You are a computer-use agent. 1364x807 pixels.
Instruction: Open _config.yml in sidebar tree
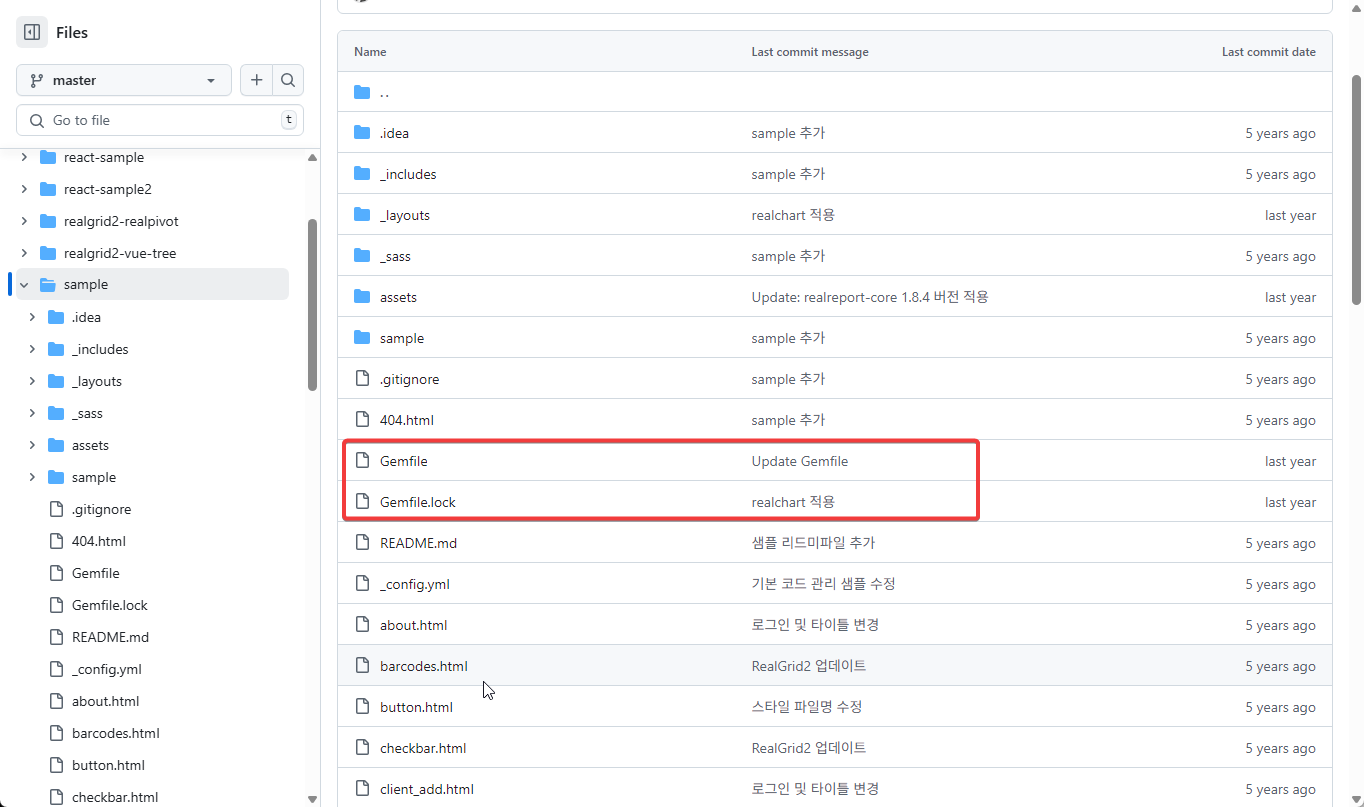(x=106, y=669)
